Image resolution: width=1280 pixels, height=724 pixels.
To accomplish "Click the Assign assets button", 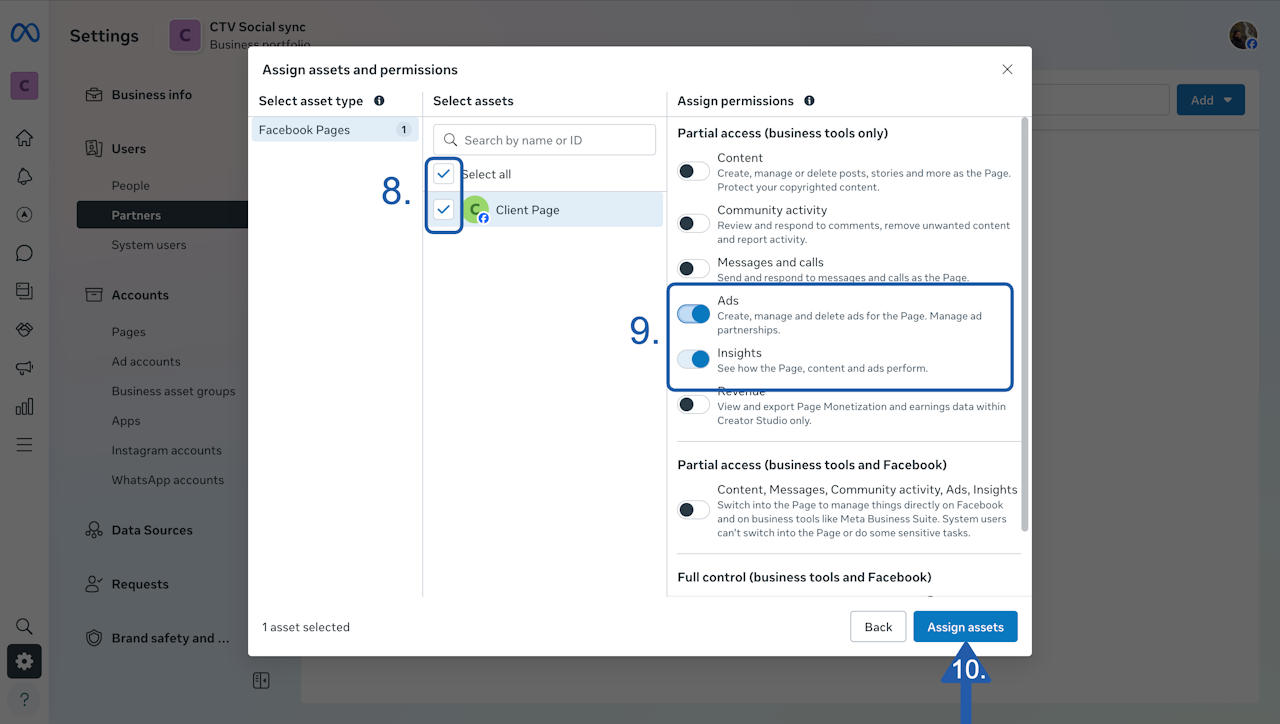I will coord(965,627).
